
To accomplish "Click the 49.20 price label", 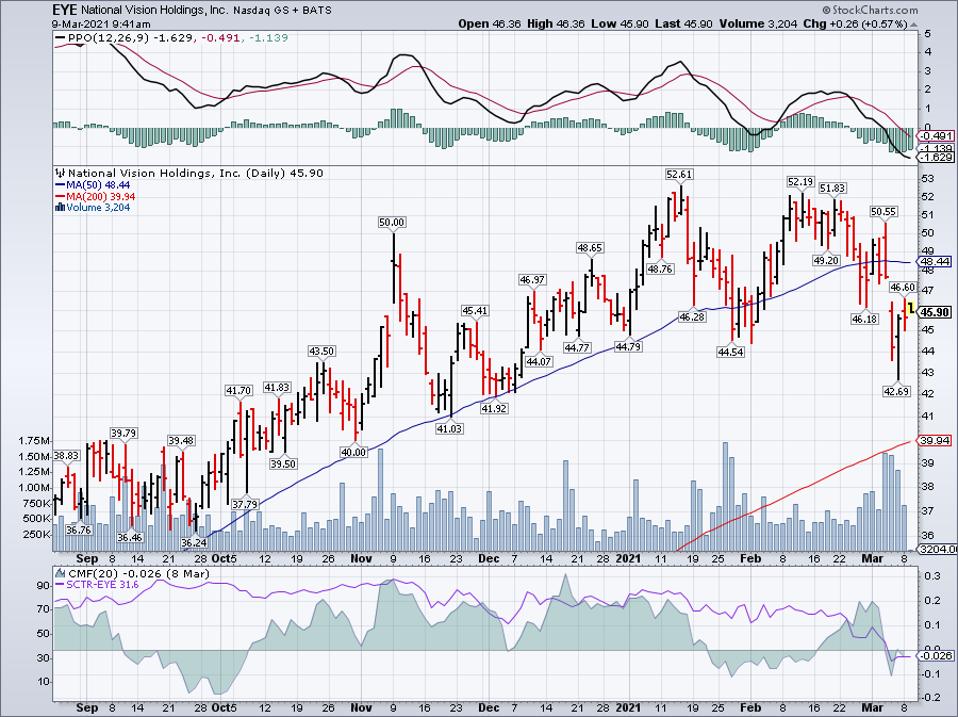I will click(827, 260).
